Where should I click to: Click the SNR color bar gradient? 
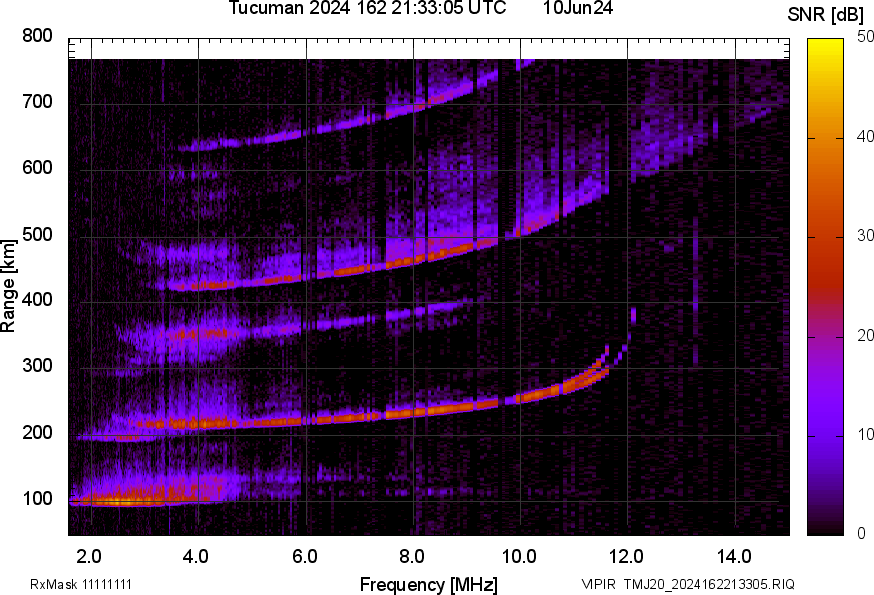tap(826, 287)
